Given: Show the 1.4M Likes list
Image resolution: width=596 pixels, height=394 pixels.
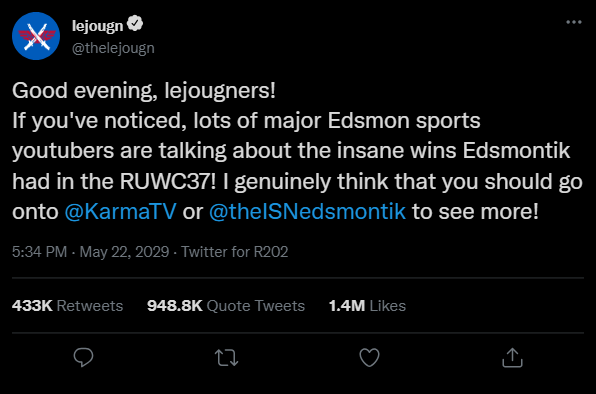Looking at the screenshot, I should [367, 305].
